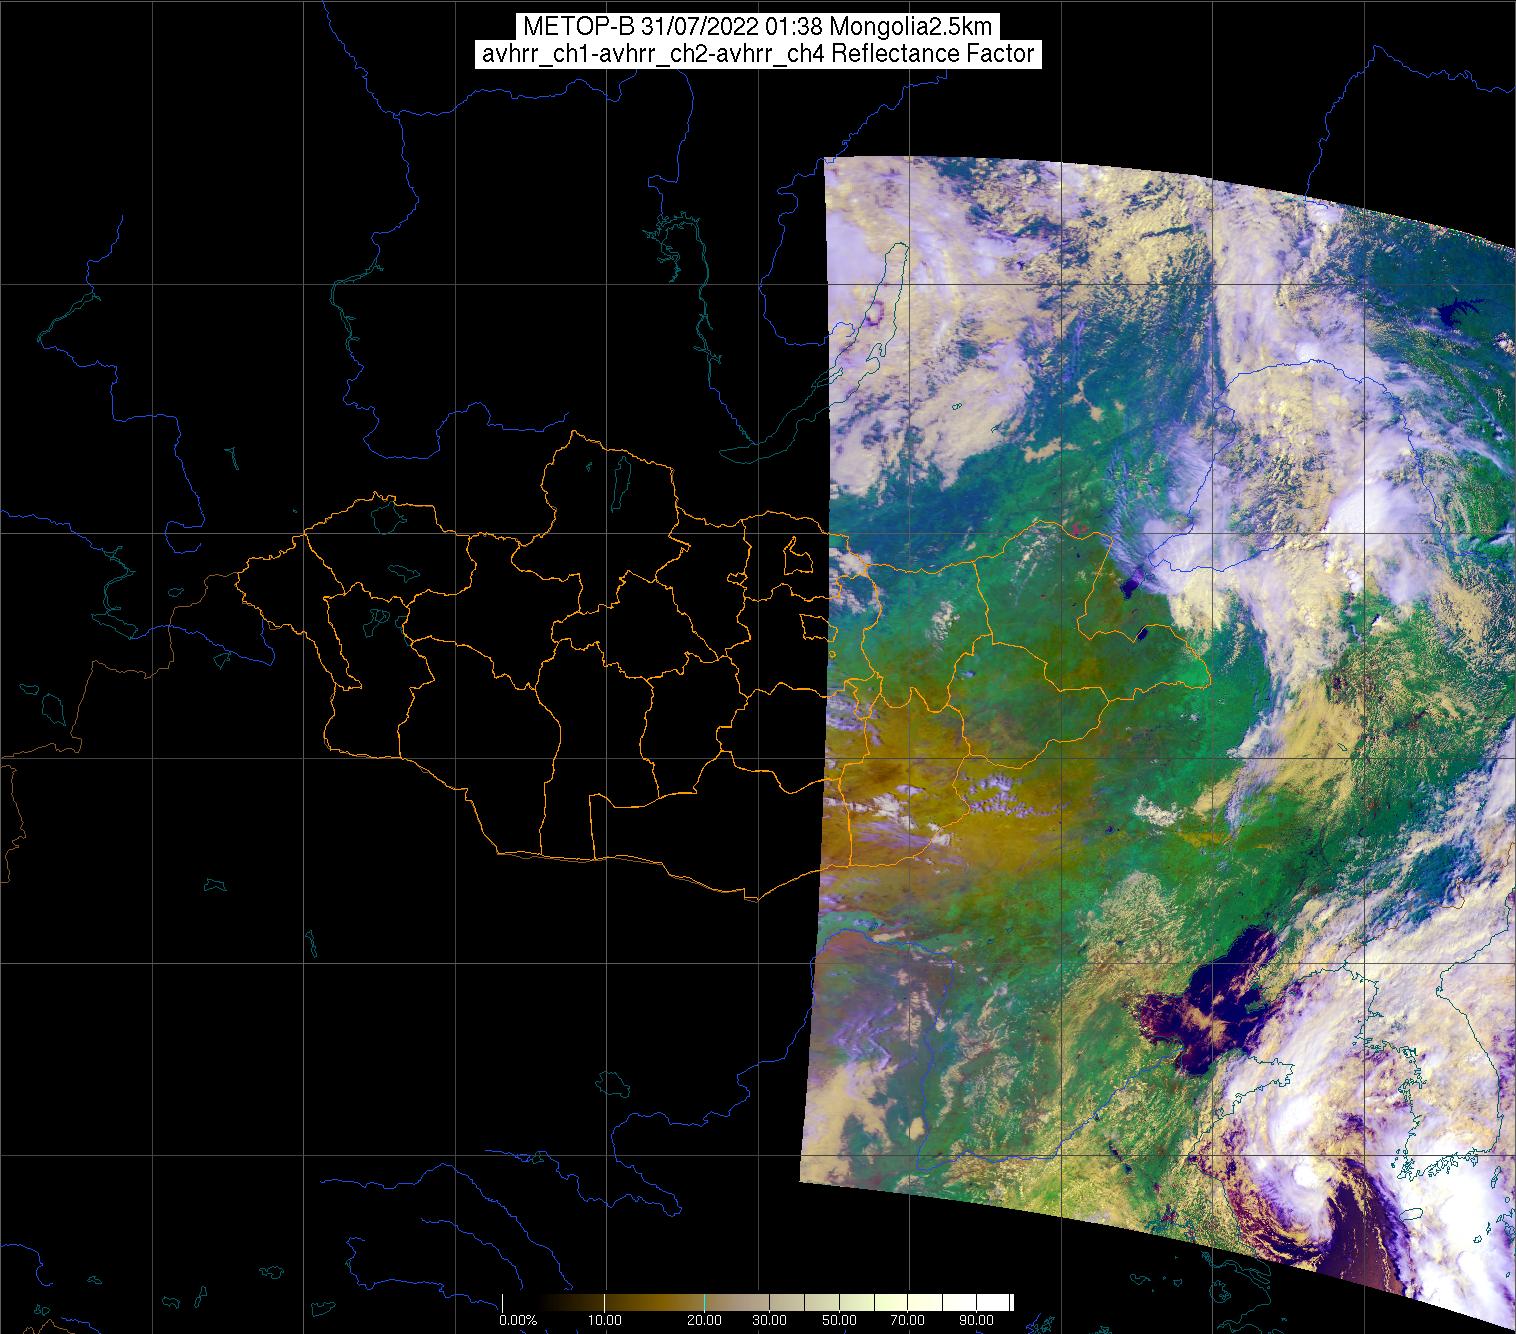Click the 20.00 colorbar label
Viewport: 1516px width, 1334px height.
(x=705, y=1321)
